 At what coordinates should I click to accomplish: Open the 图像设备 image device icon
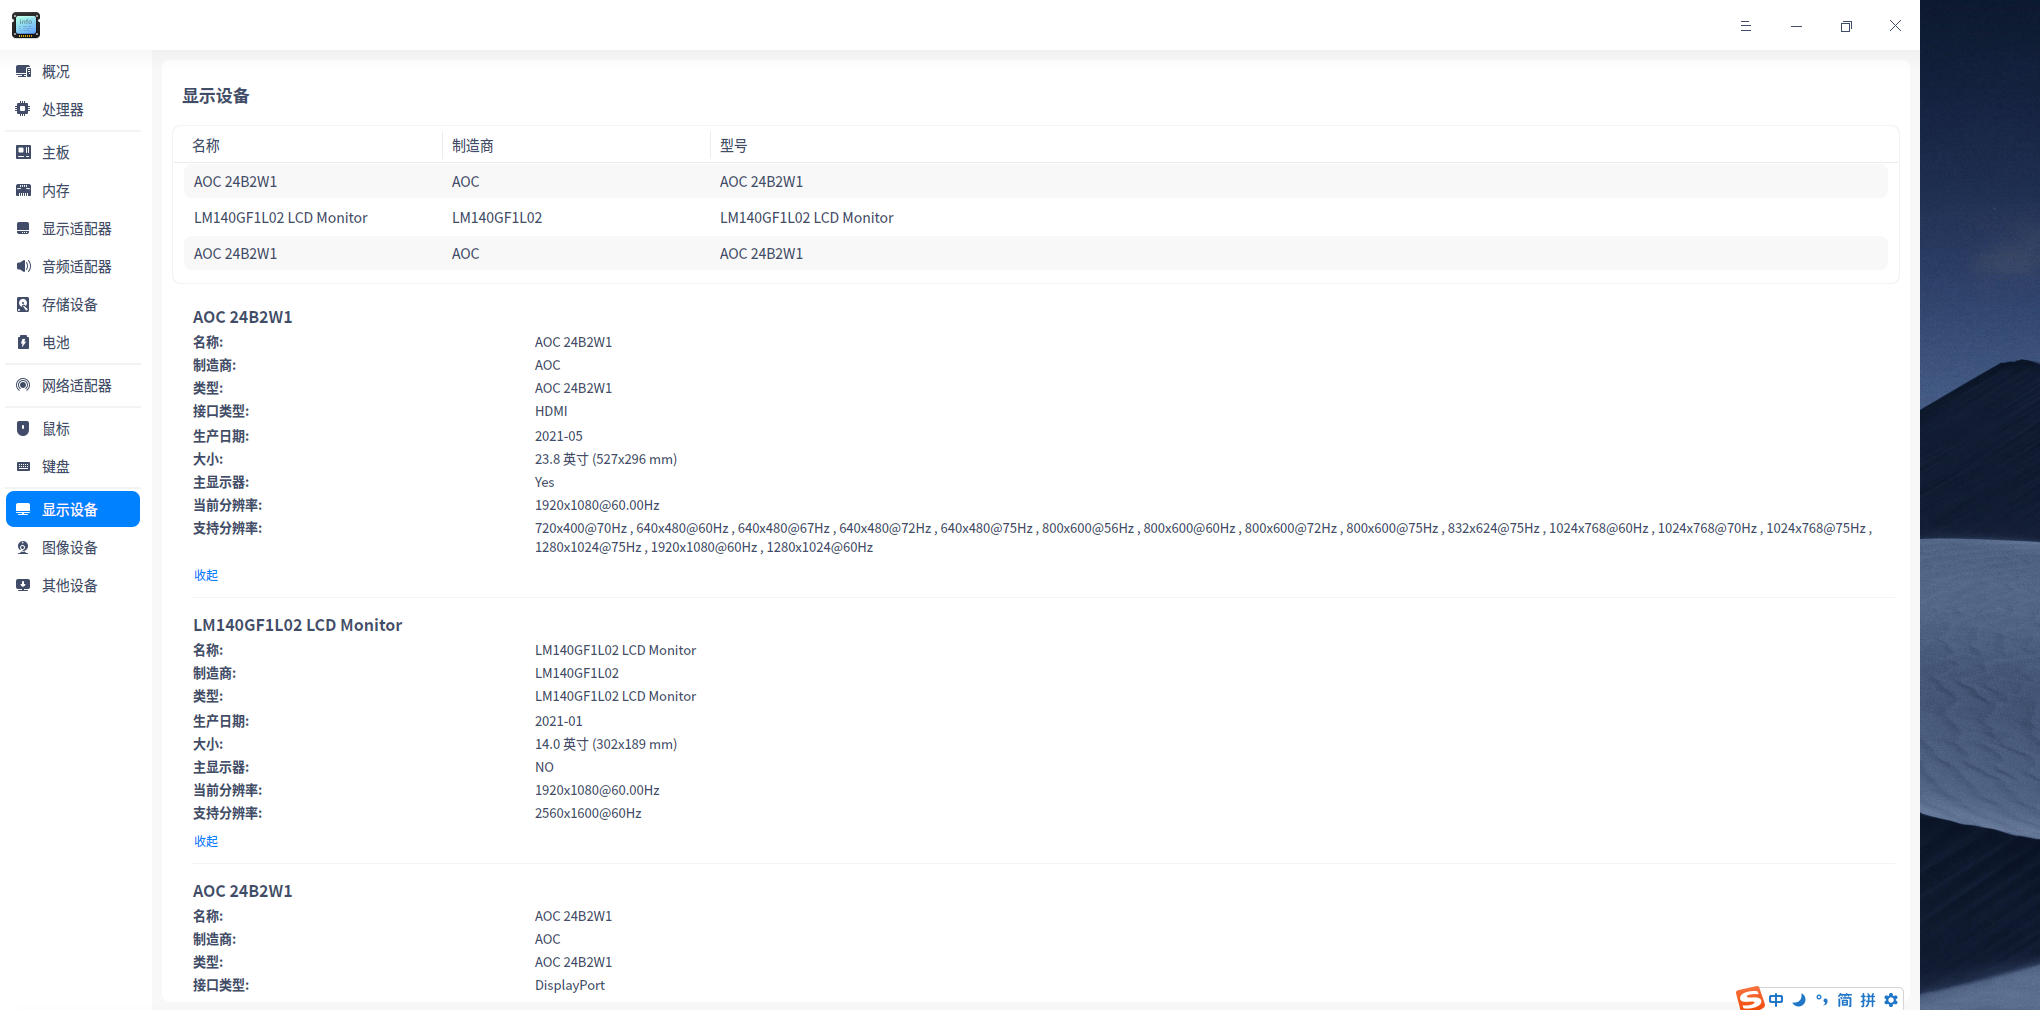click(x=23, y=547)
